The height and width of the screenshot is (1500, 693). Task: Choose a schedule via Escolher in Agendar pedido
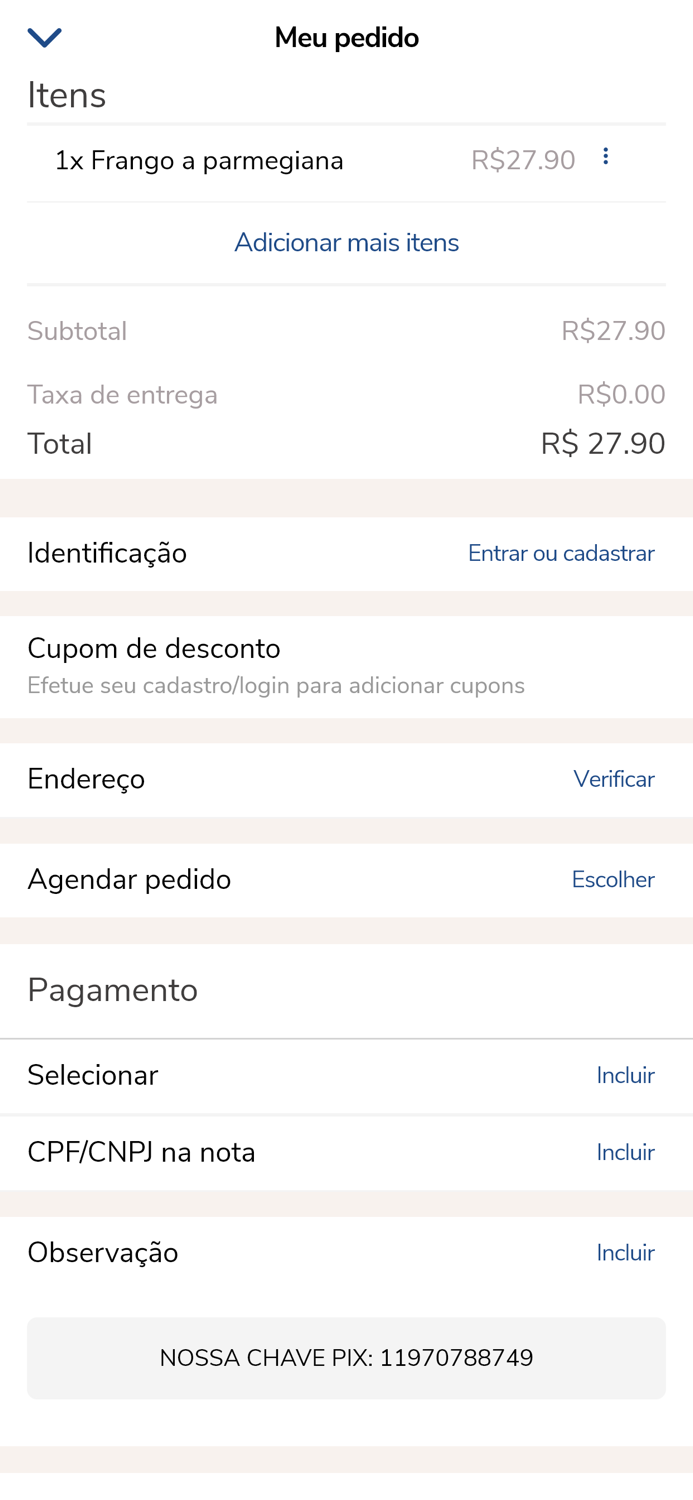(x=613, y=879)
